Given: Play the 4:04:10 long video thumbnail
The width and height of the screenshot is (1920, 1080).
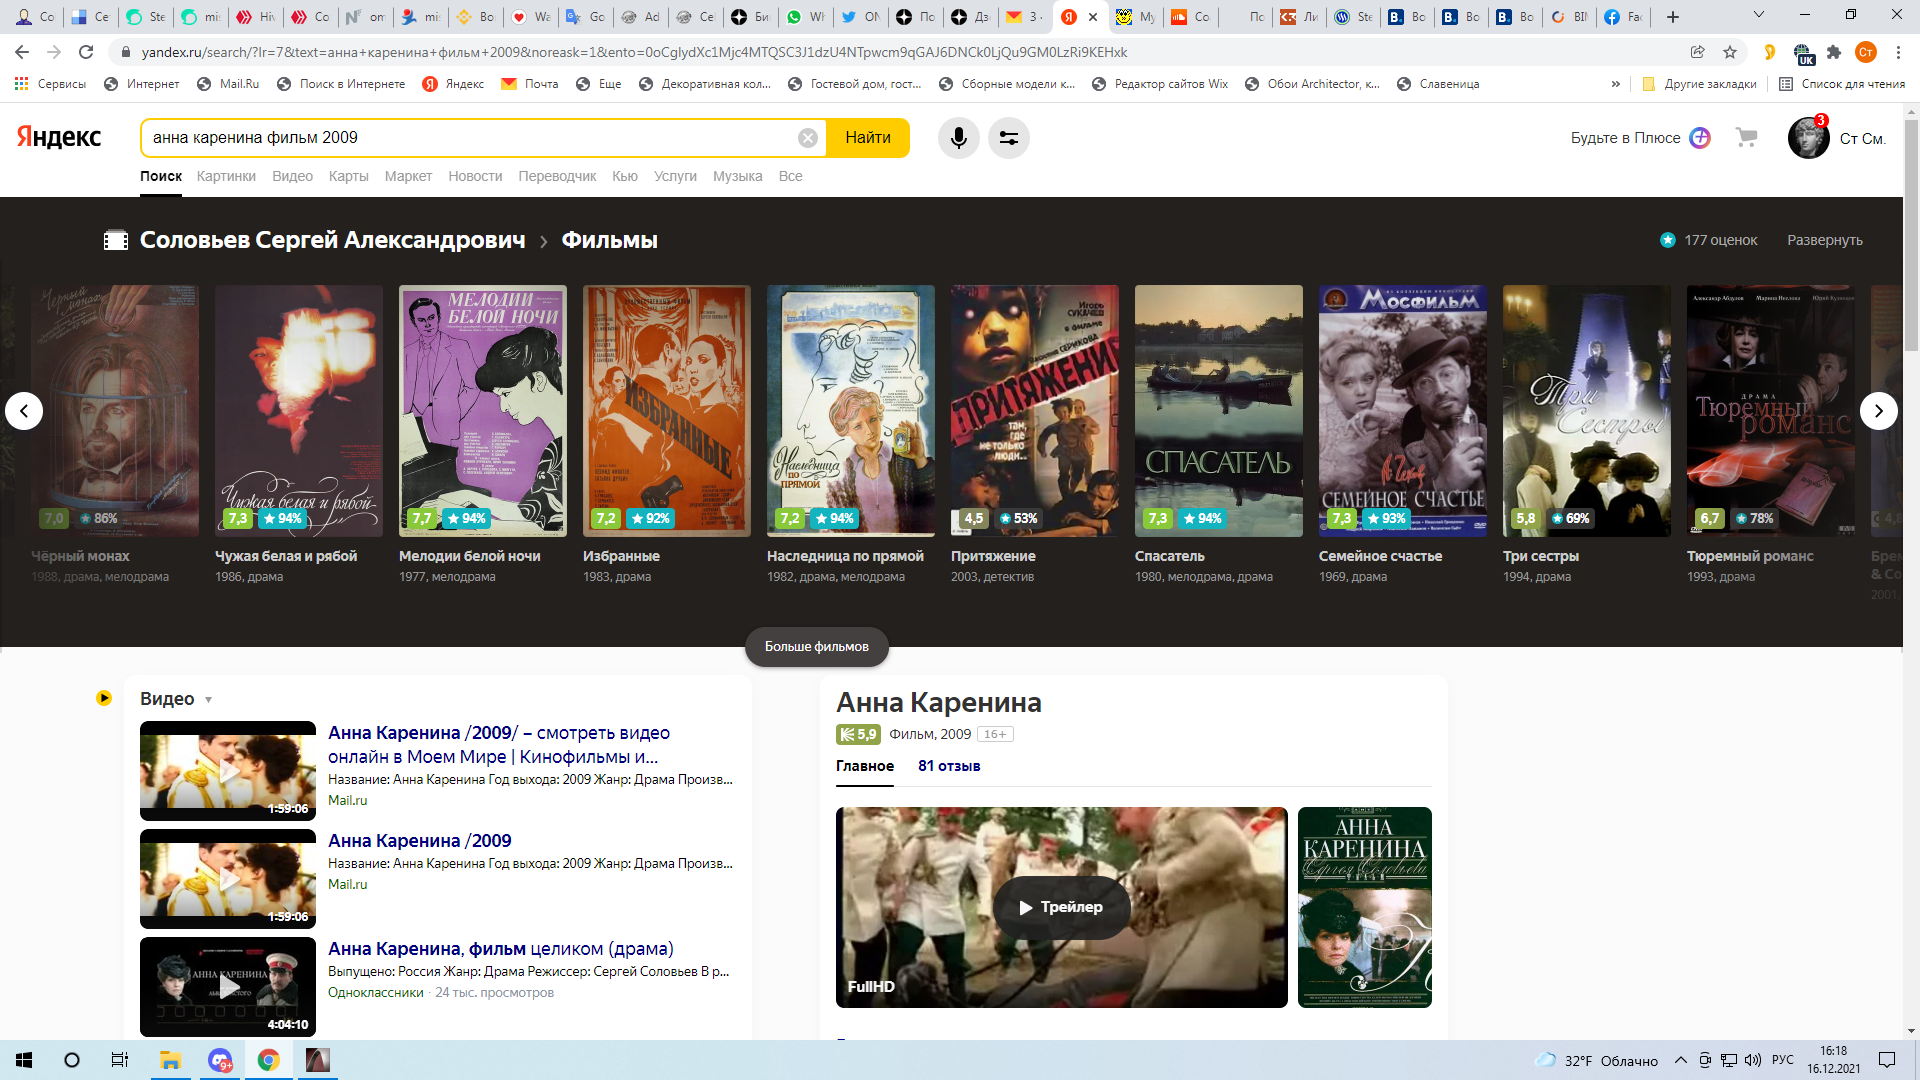Looking at the screenshot, I should (x=228, y=987).
